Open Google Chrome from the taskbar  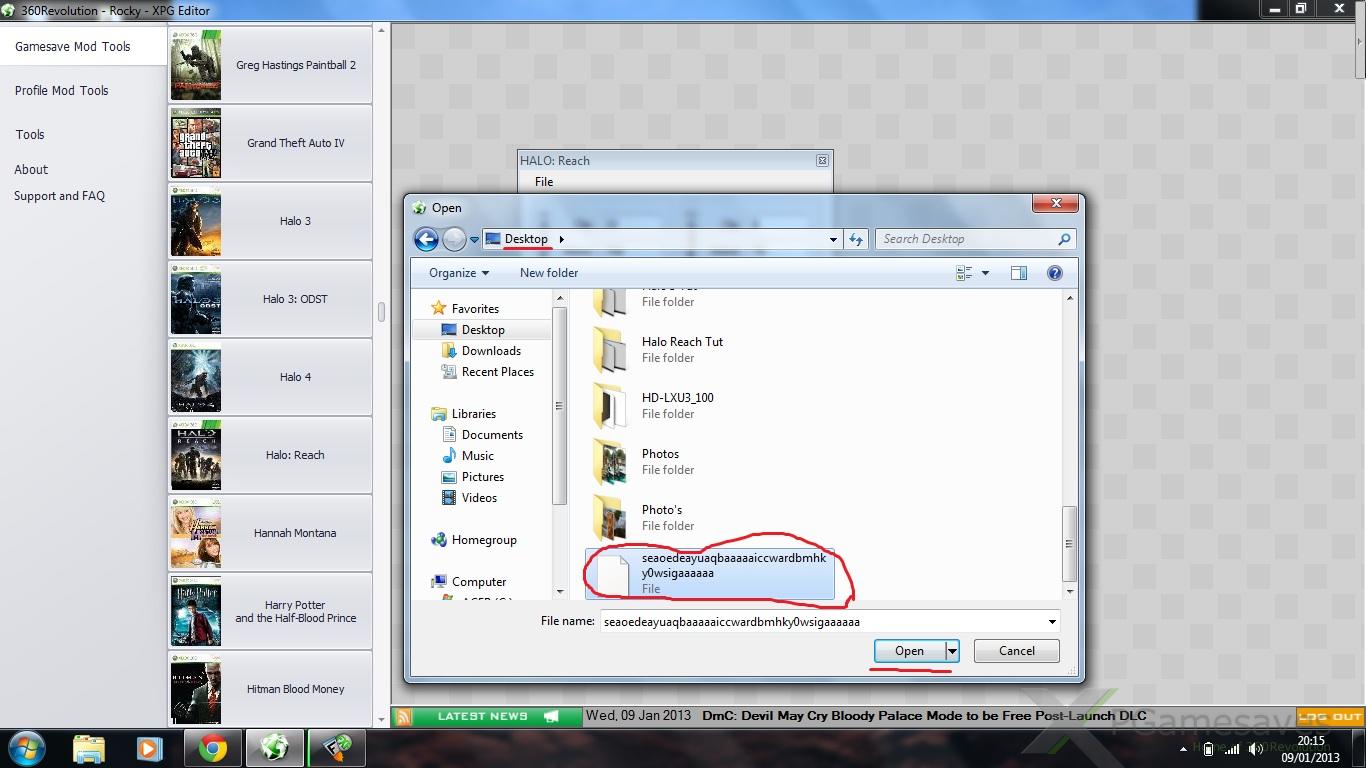pos(212,748)
